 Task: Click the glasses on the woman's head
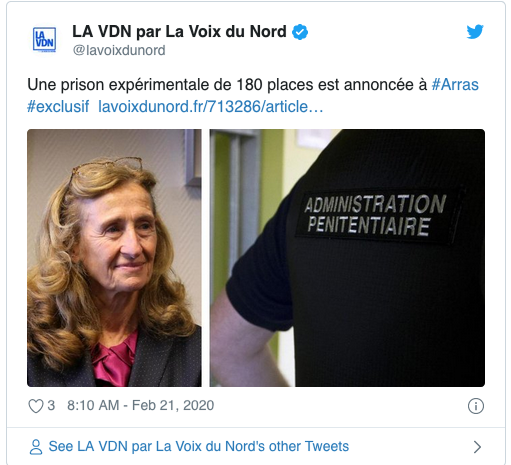[106, 168]
